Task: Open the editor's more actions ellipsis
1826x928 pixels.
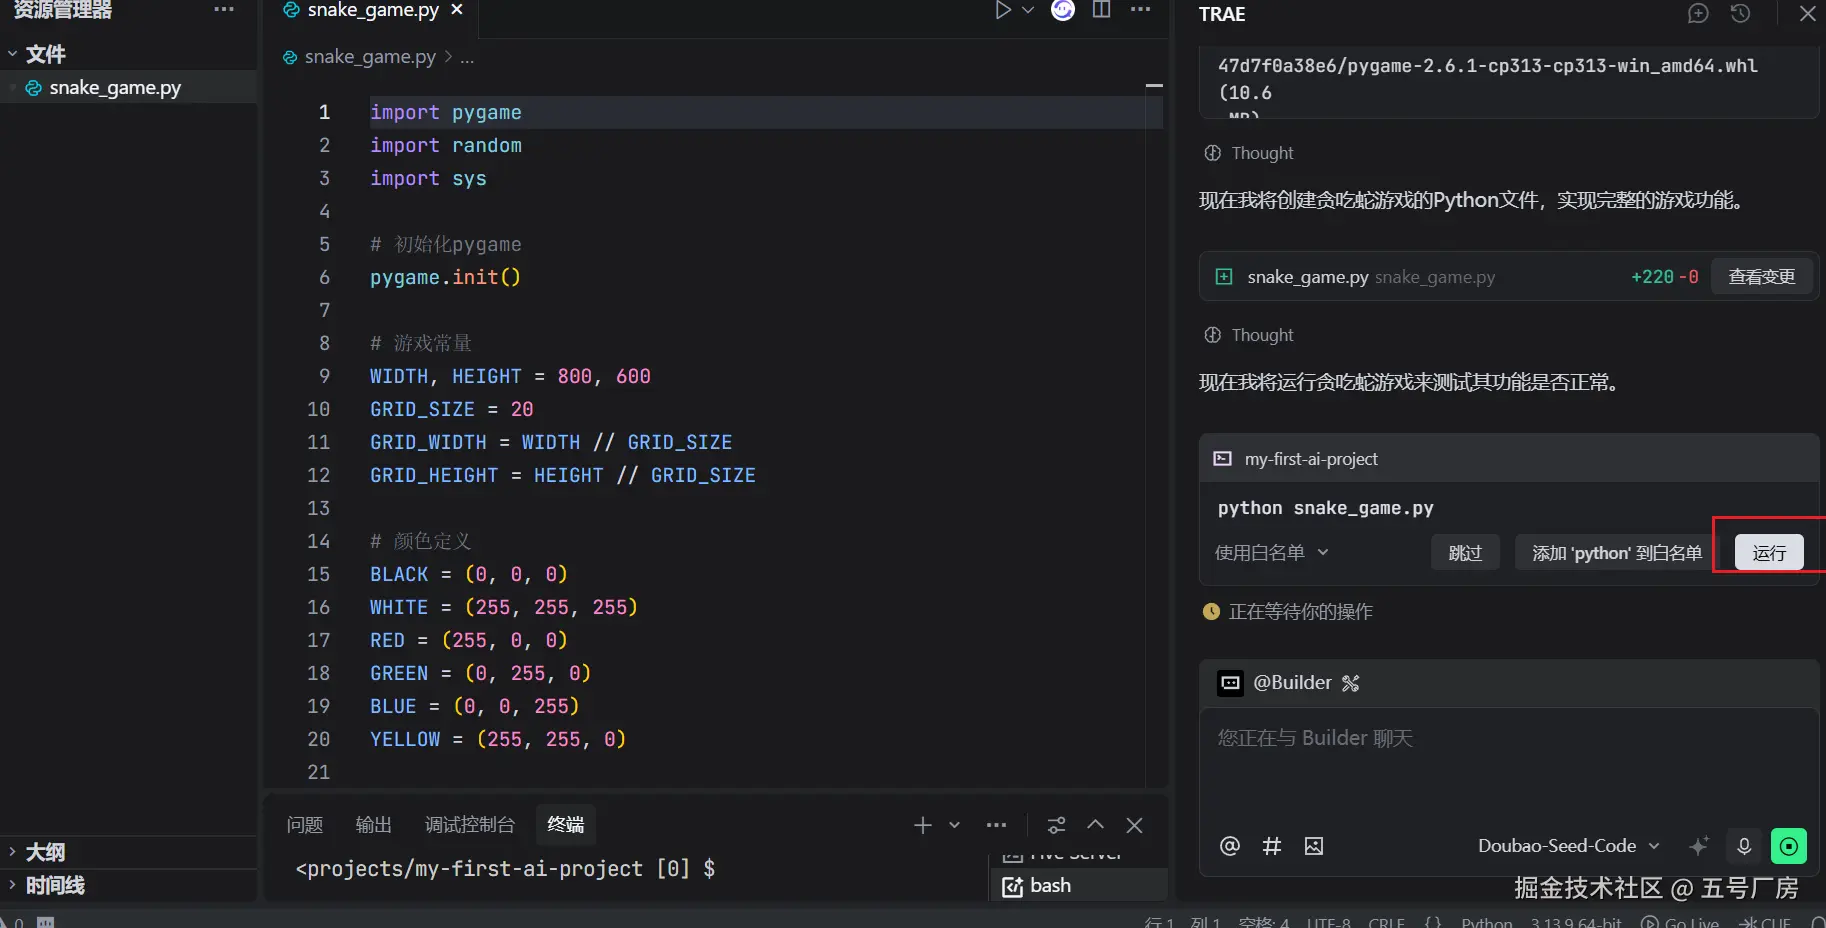Action: (x=1140, y=10)
